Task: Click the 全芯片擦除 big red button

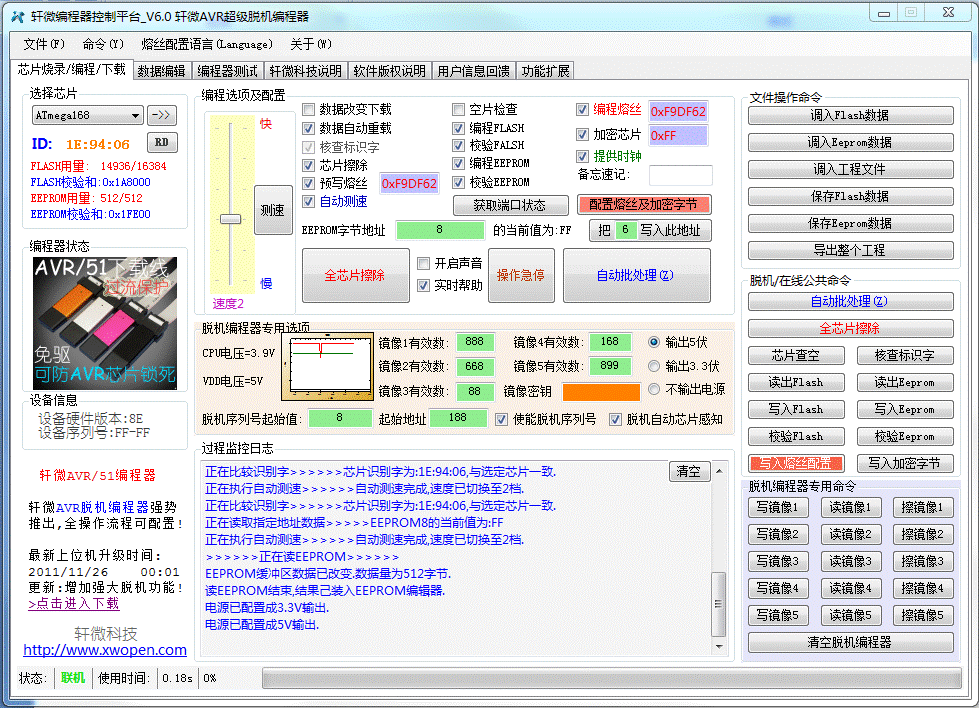Action: 354,276
